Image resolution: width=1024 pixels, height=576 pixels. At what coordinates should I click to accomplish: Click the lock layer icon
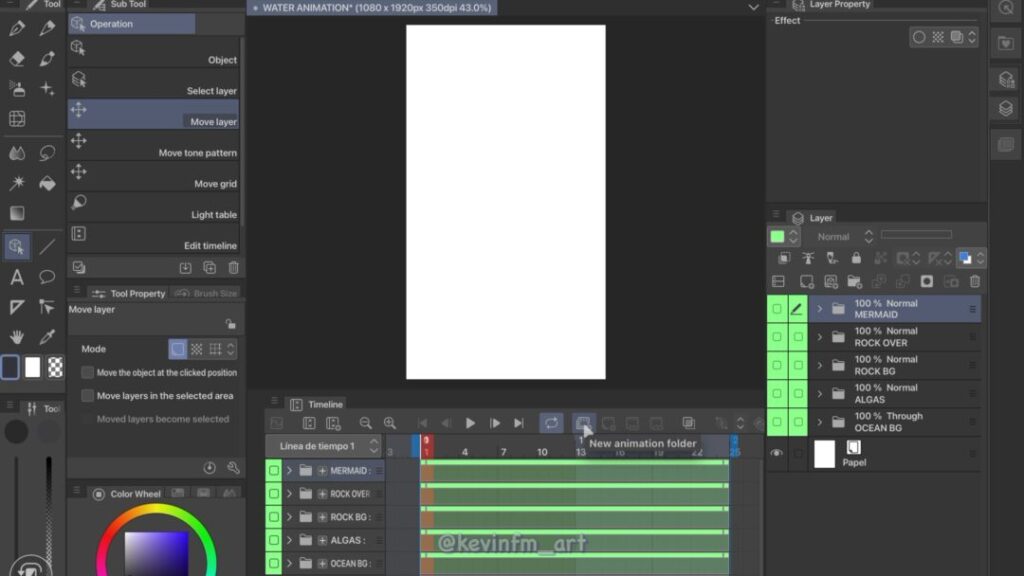click(x=856, y=258)
